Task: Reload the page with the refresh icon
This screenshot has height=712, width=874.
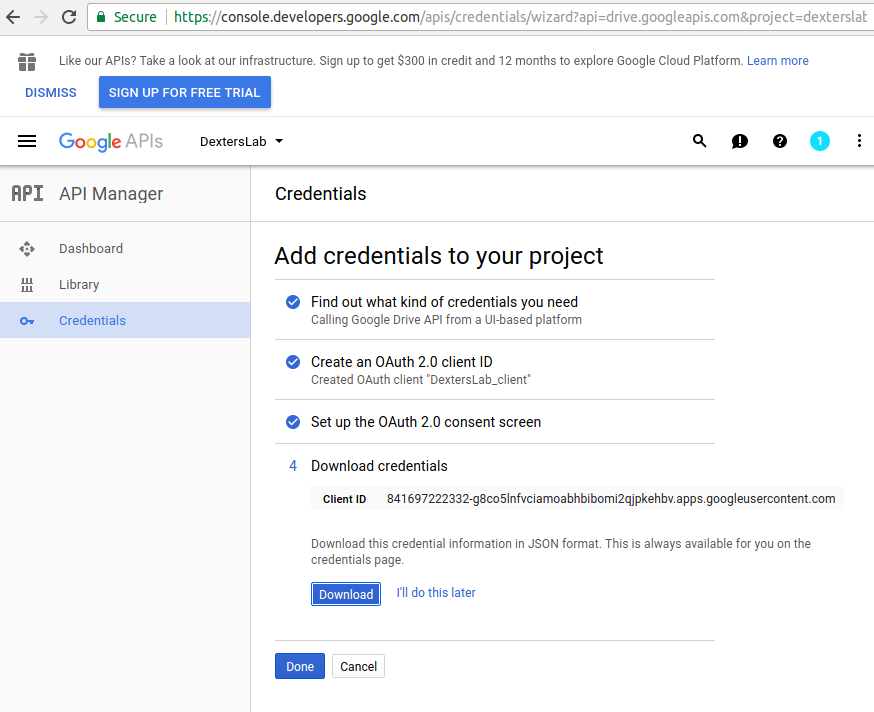Action: (x=69, y=17)
